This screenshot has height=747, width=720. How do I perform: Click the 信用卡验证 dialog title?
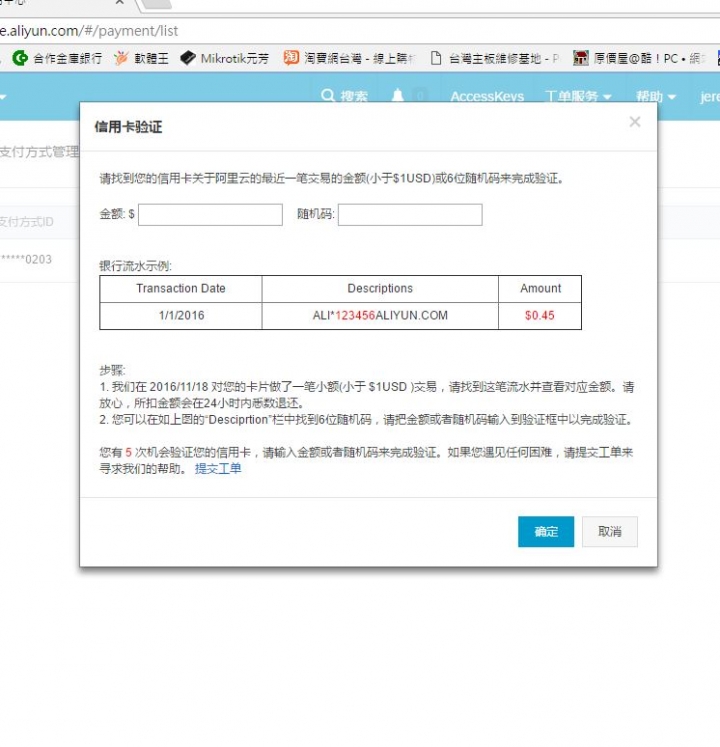(128, 127)
